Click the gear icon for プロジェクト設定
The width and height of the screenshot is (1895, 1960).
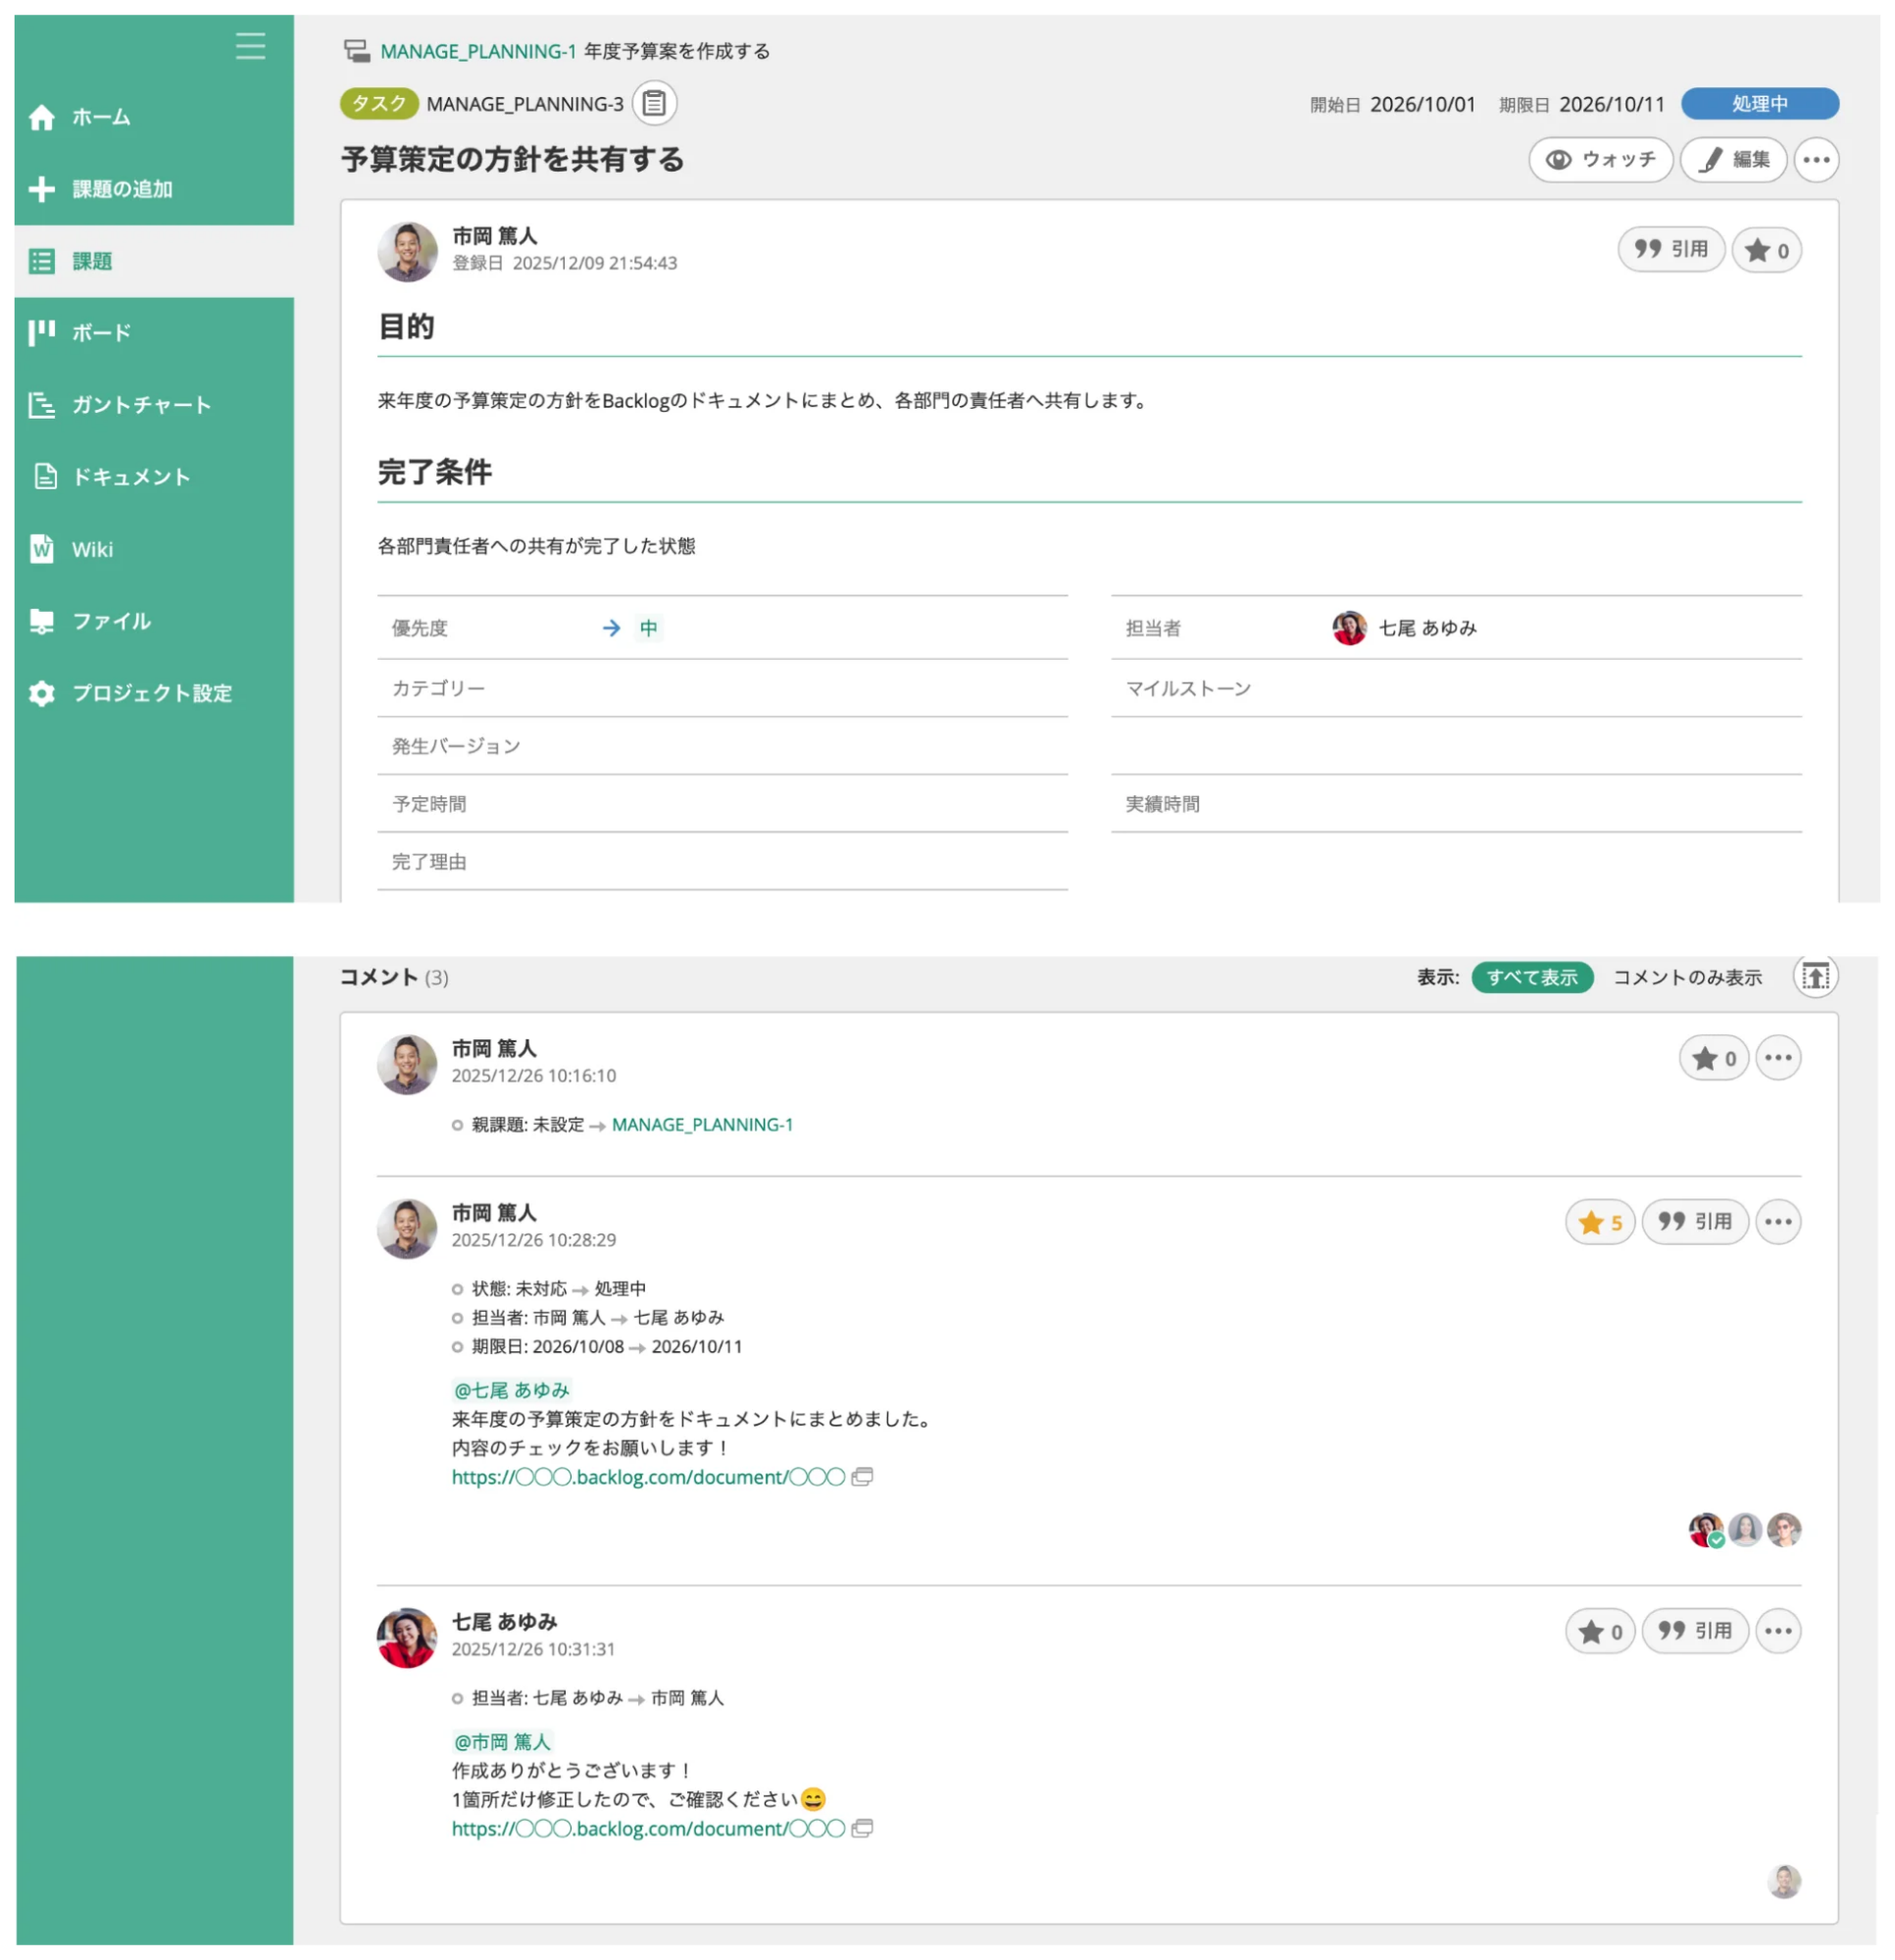[x=42, y=693]
